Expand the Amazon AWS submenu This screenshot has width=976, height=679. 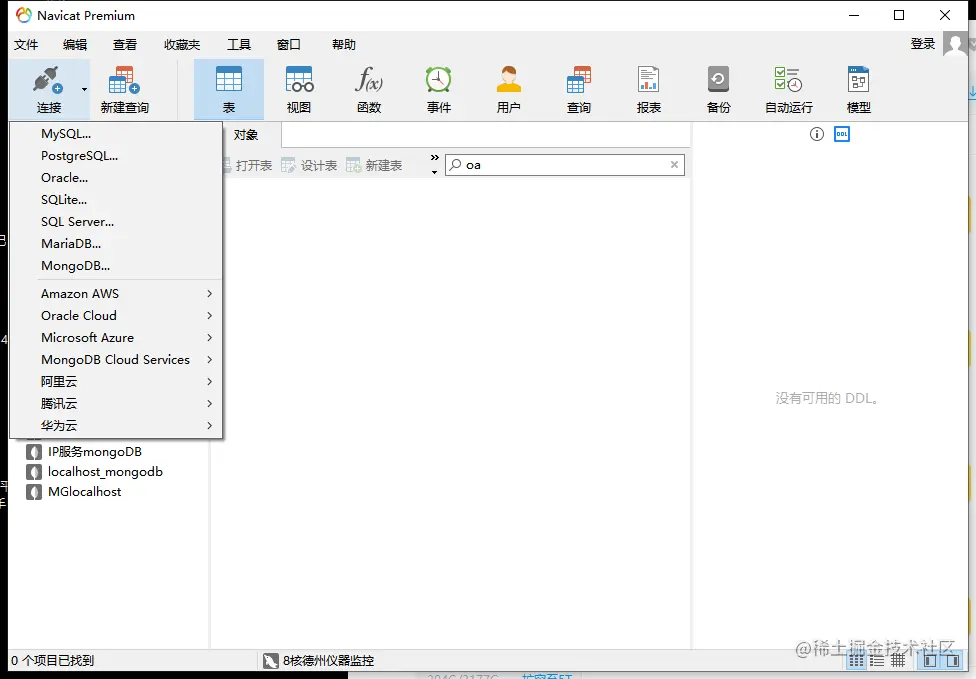click(x=116, y=294)
